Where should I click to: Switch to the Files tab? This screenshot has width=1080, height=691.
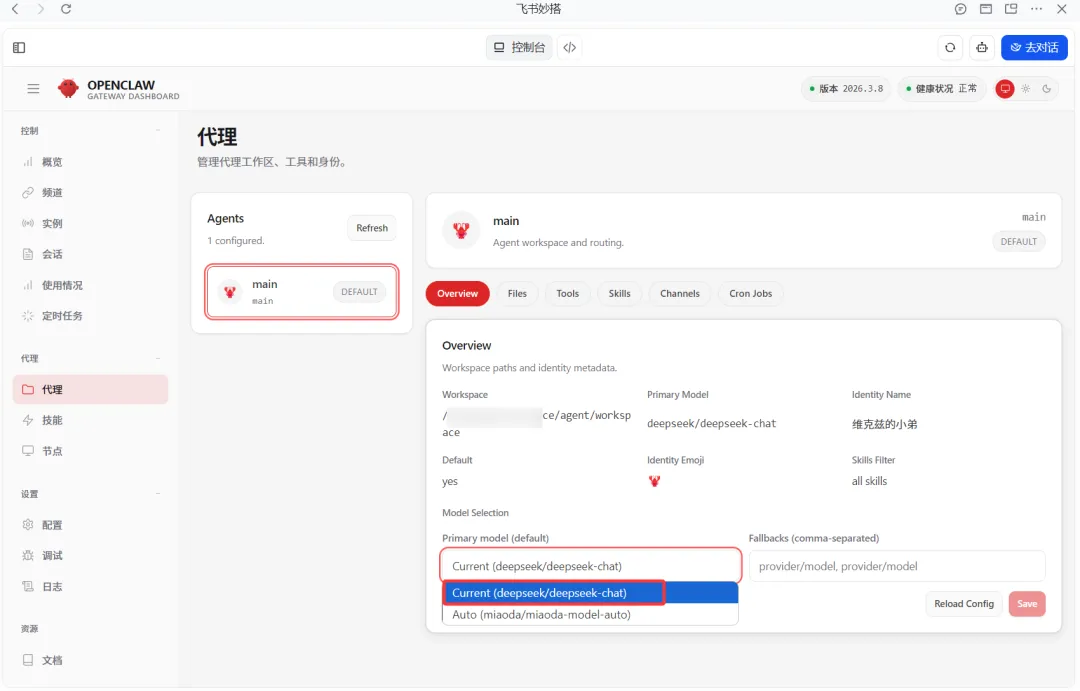517,293
